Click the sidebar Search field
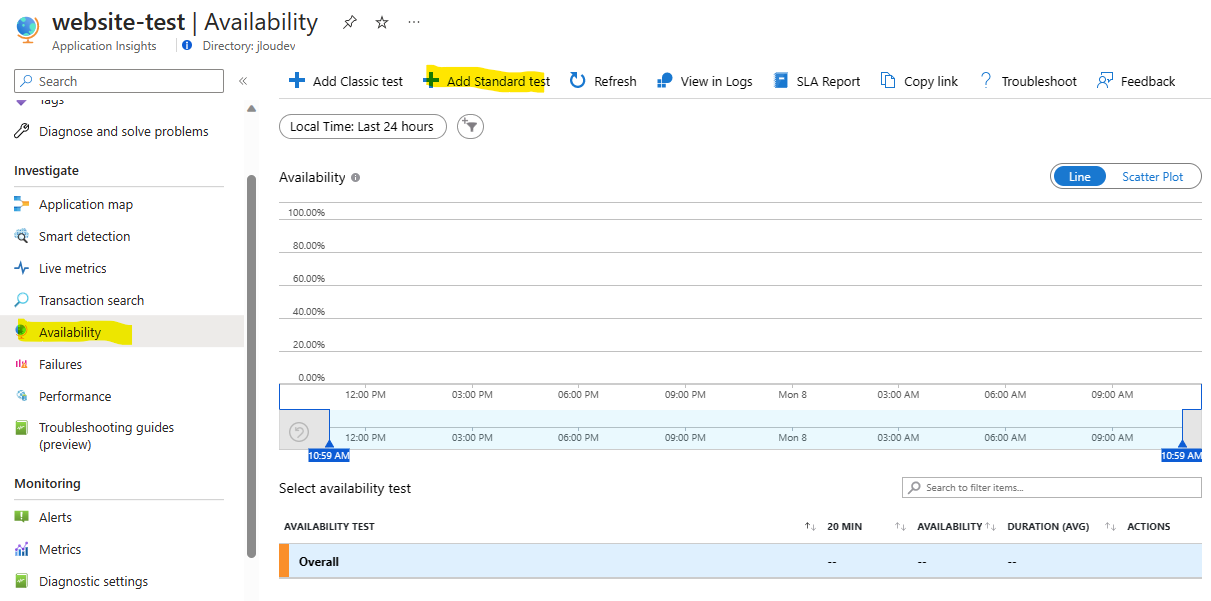The width and height of the screenshot is (1211, 601). [x=119, y=81]
